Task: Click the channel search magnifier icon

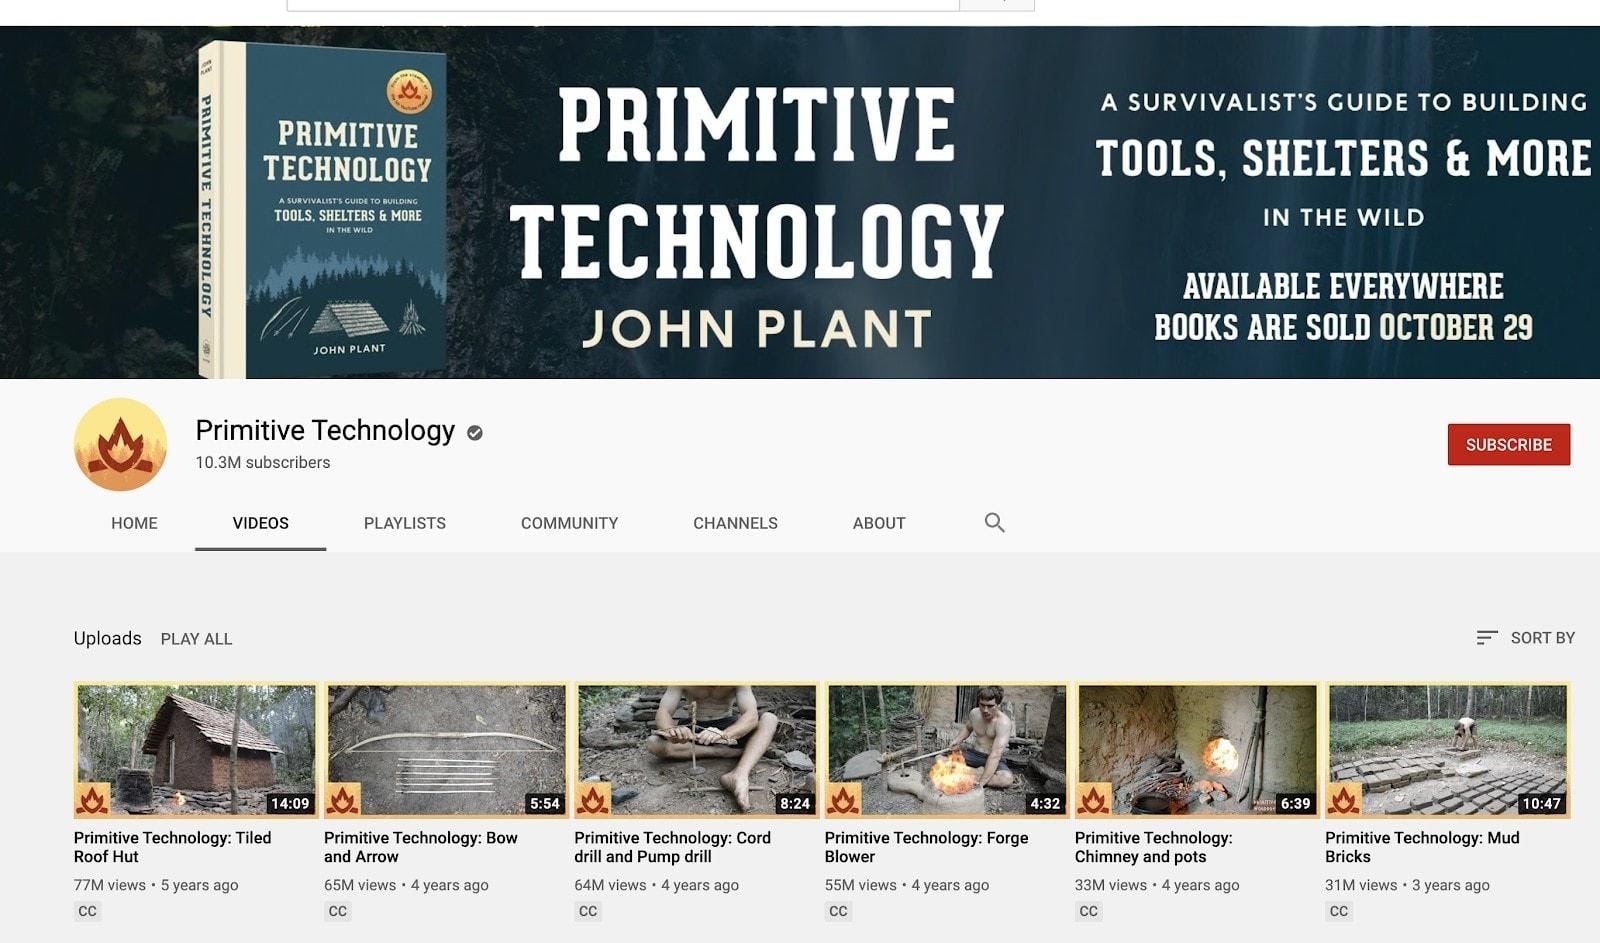Action: click(x=994, y=522)
